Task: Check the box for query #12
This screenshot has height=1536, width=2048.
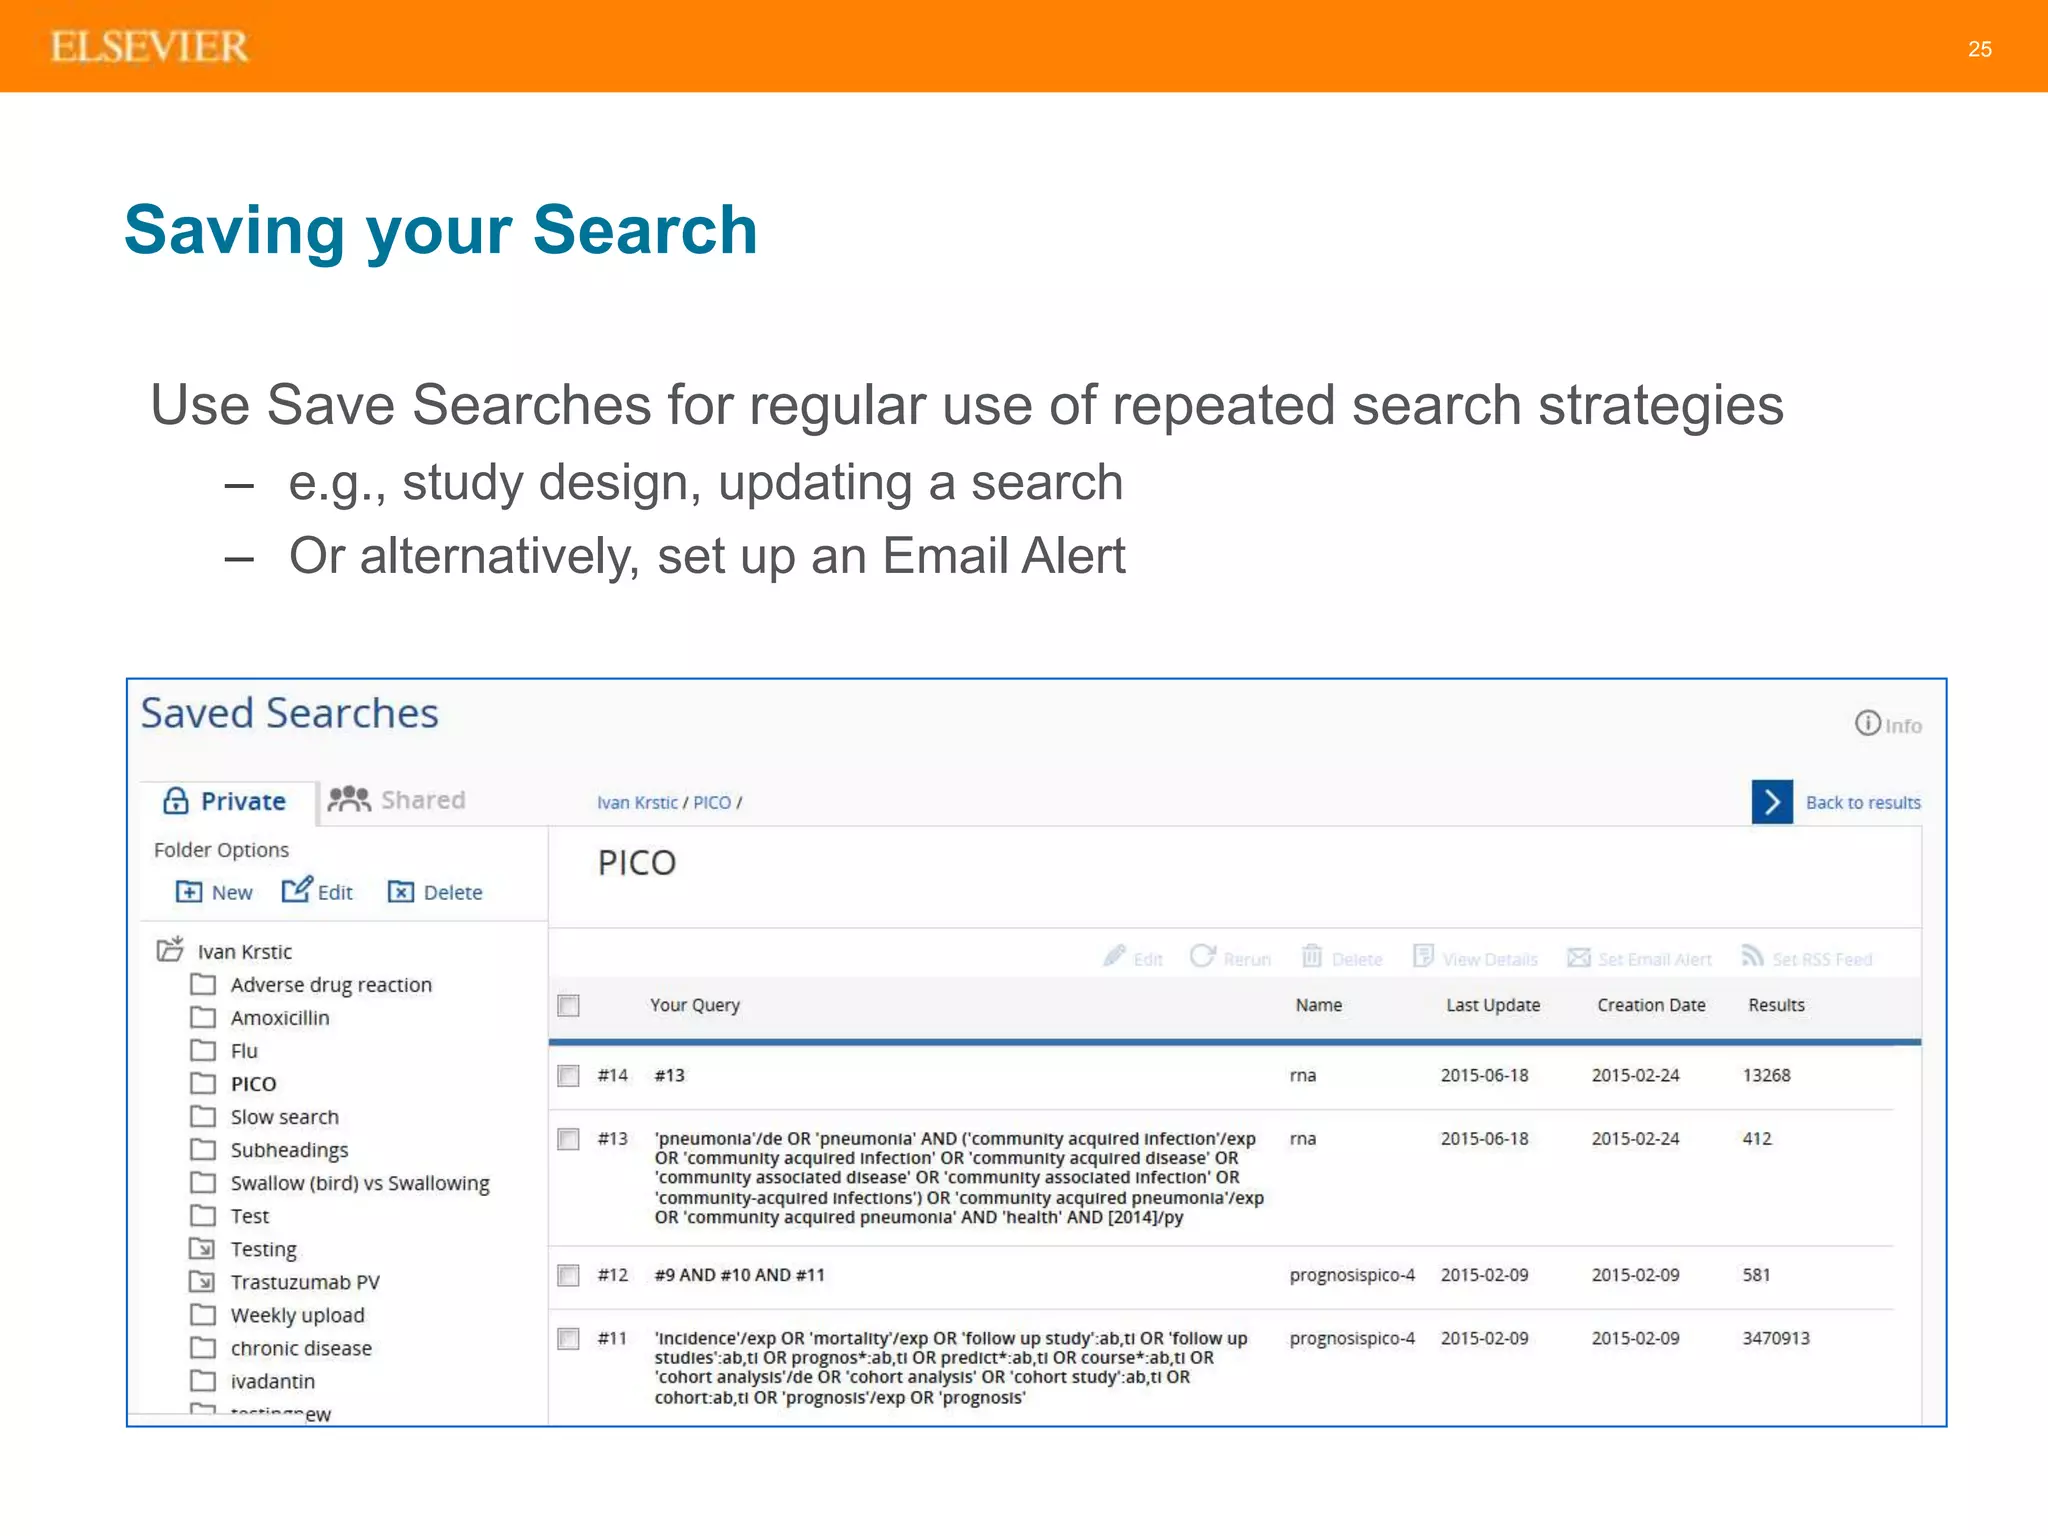Action: pos(569,1275)
